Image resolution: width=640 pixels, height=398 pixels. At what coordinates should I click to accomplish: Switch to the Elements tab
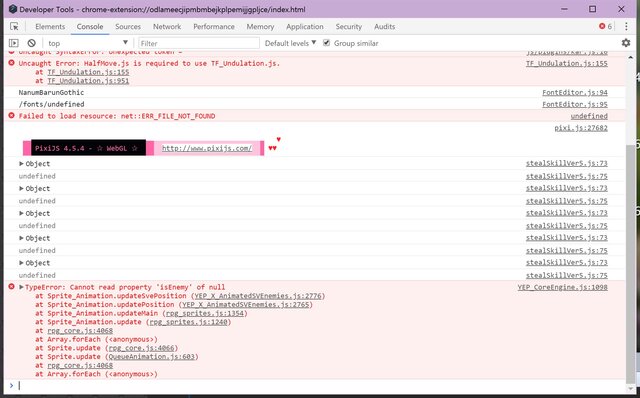50,27
